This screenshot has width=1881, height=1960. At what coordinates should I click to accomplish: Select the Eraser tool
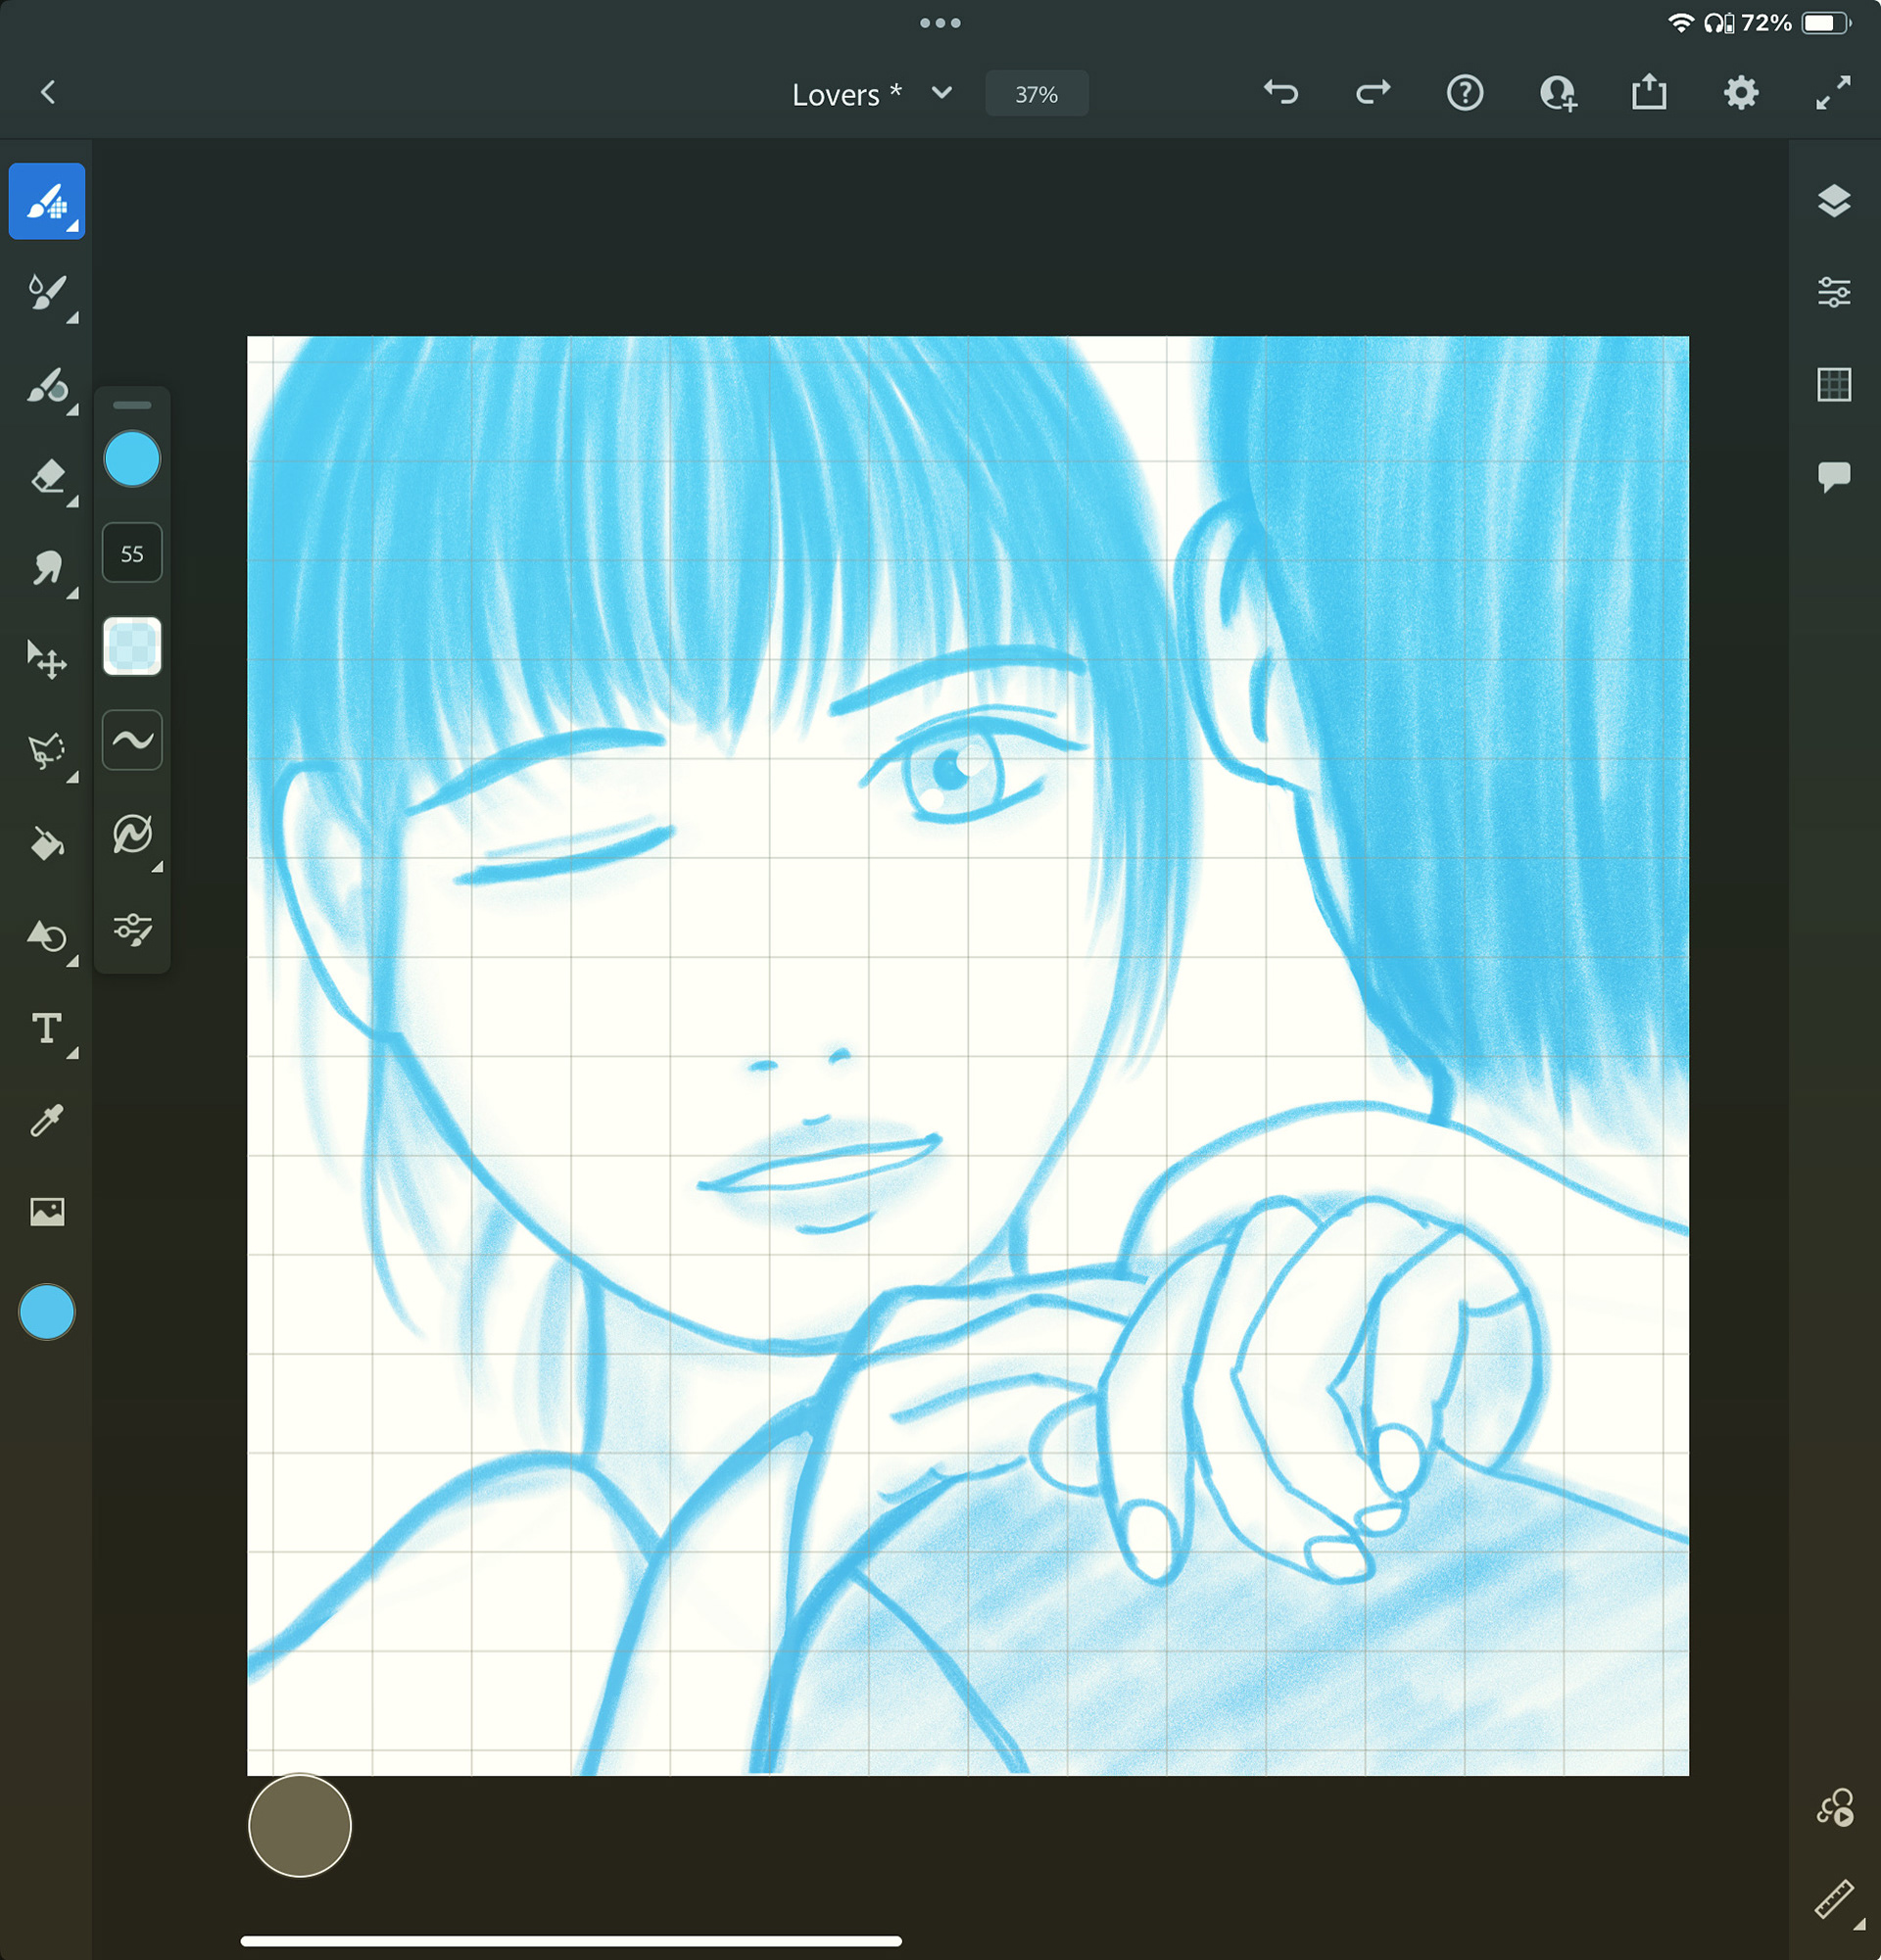[x=47, y=477]
